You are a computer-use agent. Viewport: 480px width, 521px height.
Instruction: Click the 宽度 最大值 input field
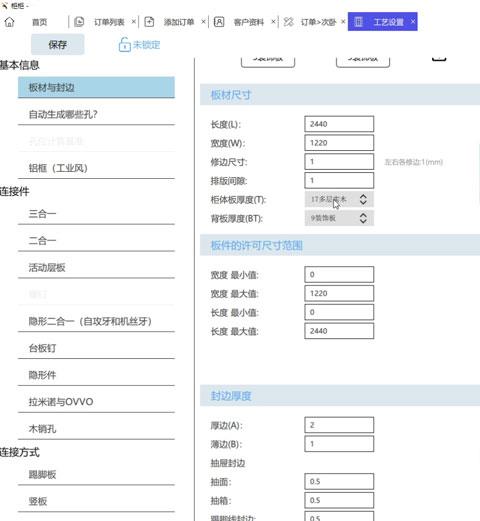pos(339,293)
